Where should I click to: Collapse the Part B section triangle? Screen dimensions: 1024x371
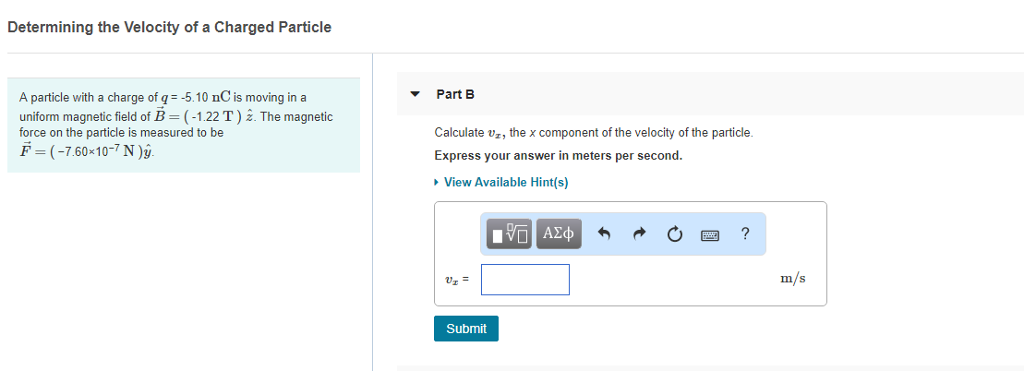click(x=414, y=94)
